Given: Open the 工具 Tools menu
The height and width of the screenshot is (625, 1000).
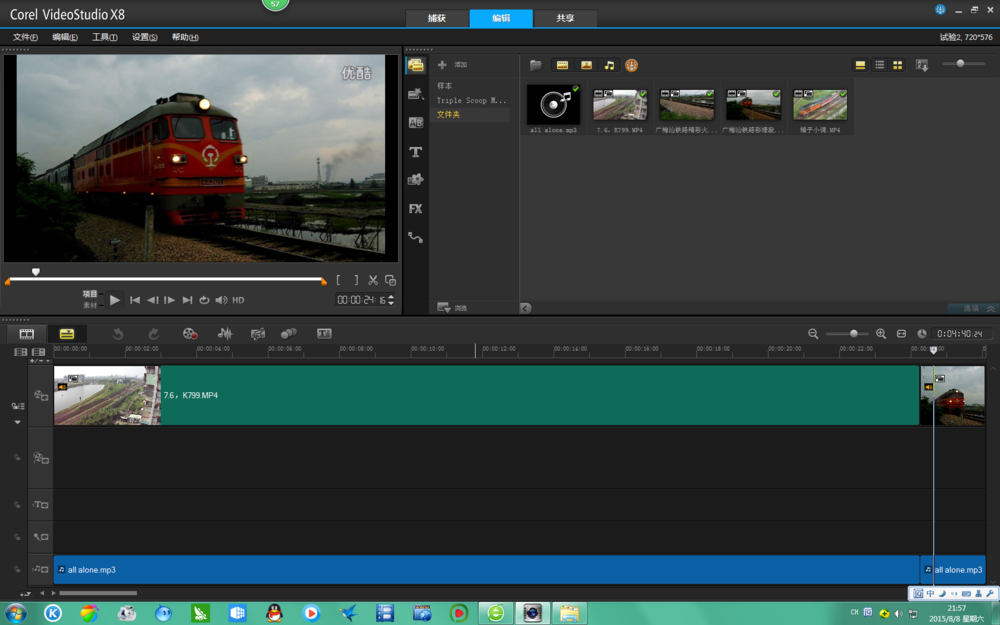Looking at the screenshot, I should [105, 37].
